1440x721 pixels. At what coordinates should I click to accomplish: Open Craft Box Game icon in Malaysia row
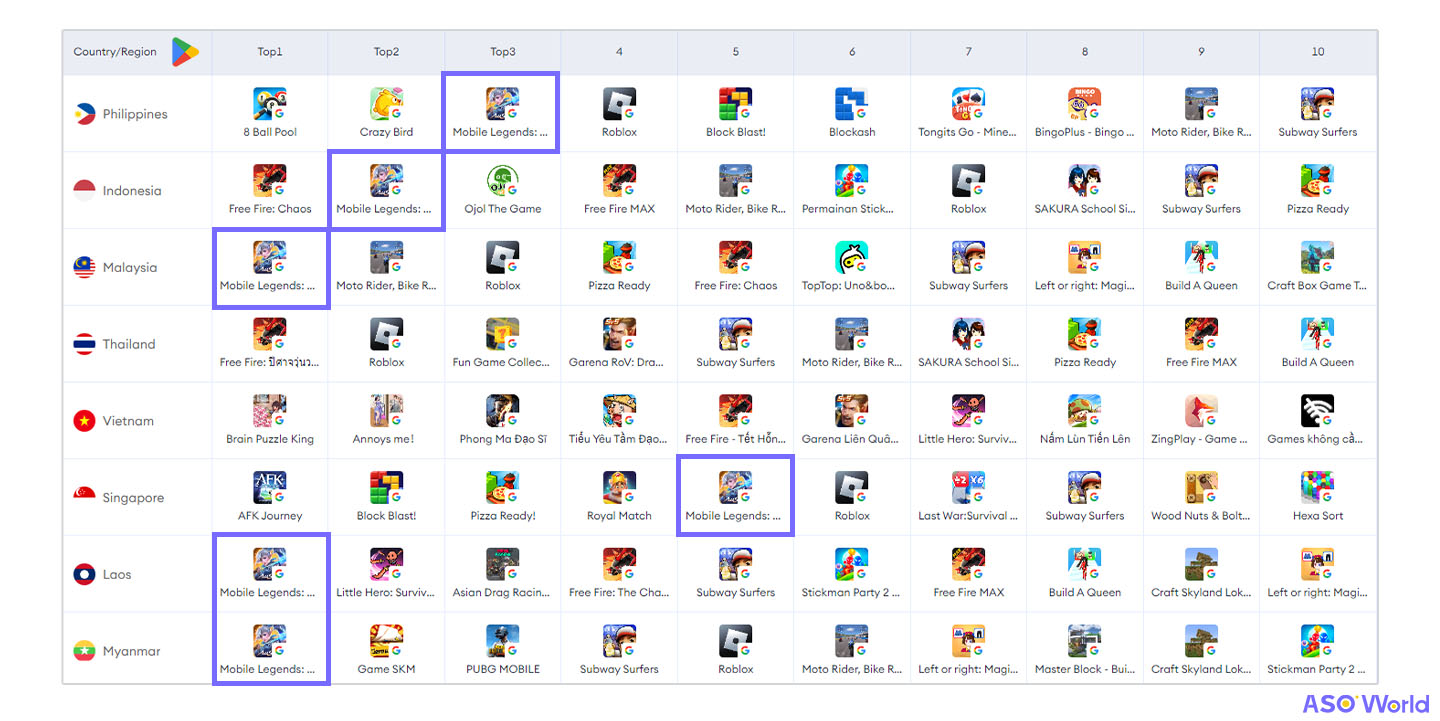tap(1318, 258)
